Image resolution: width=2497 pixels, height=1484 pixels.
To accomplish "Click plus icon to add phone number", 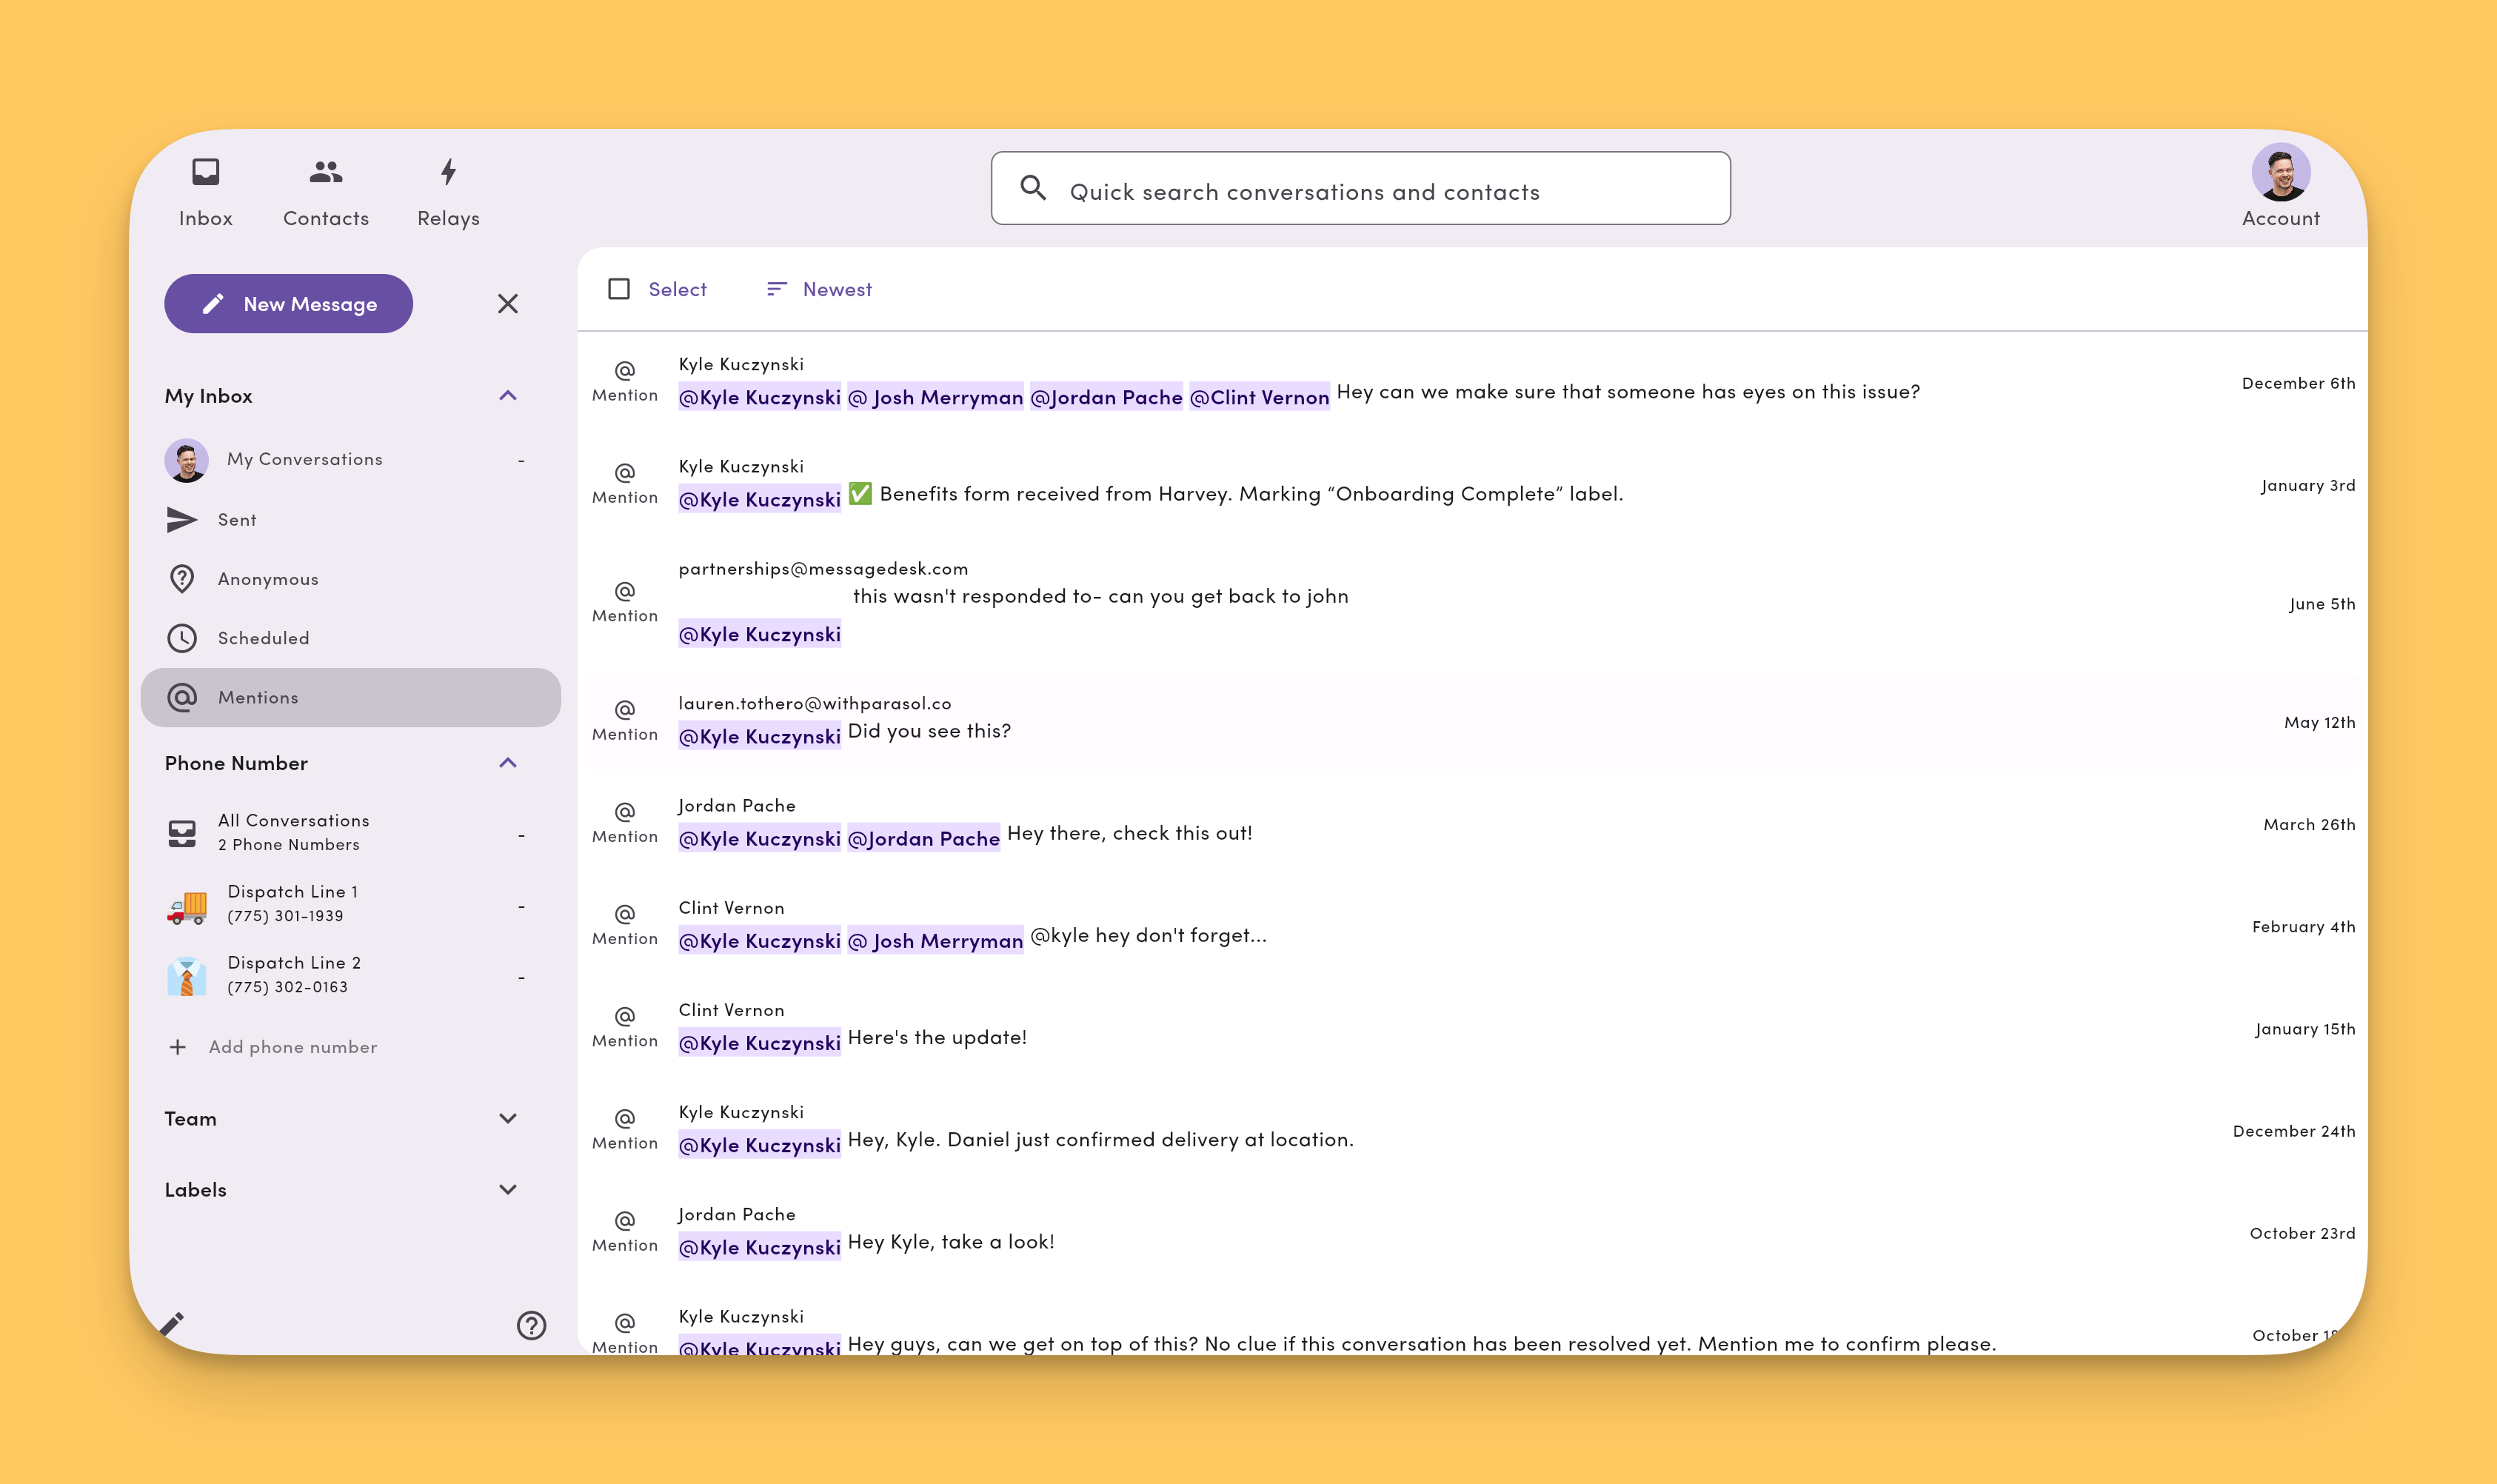I will [x=178, y=1047].
